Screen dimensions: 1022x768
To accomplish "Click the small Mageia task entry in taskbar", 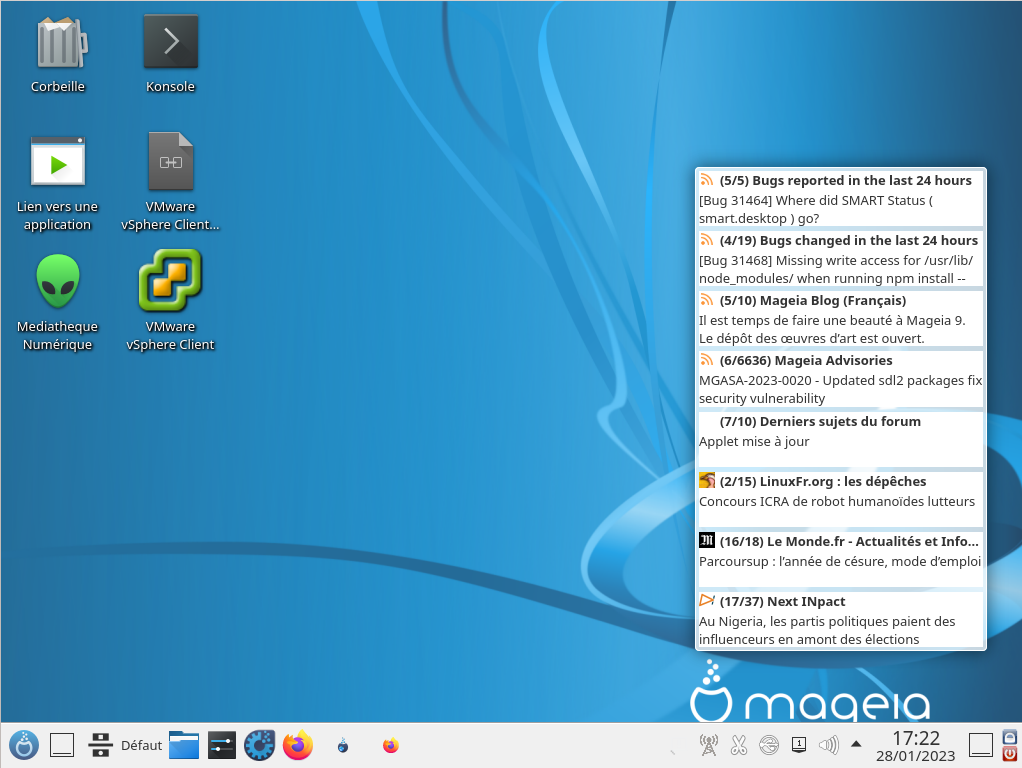I will tap(343, 745).
